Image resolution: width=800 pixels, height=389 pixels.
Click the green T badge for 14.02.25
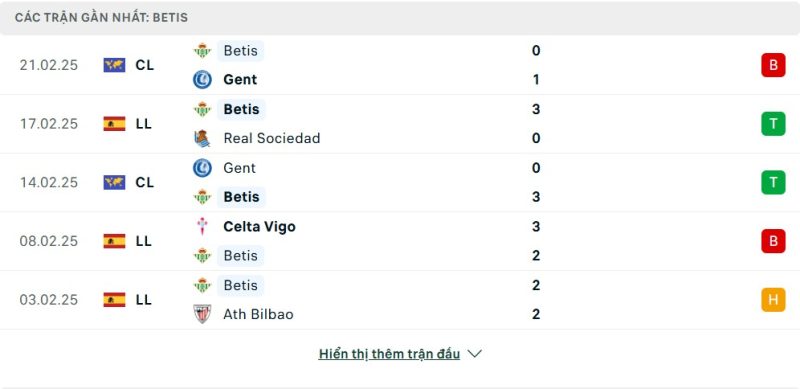tap(773, 182)
